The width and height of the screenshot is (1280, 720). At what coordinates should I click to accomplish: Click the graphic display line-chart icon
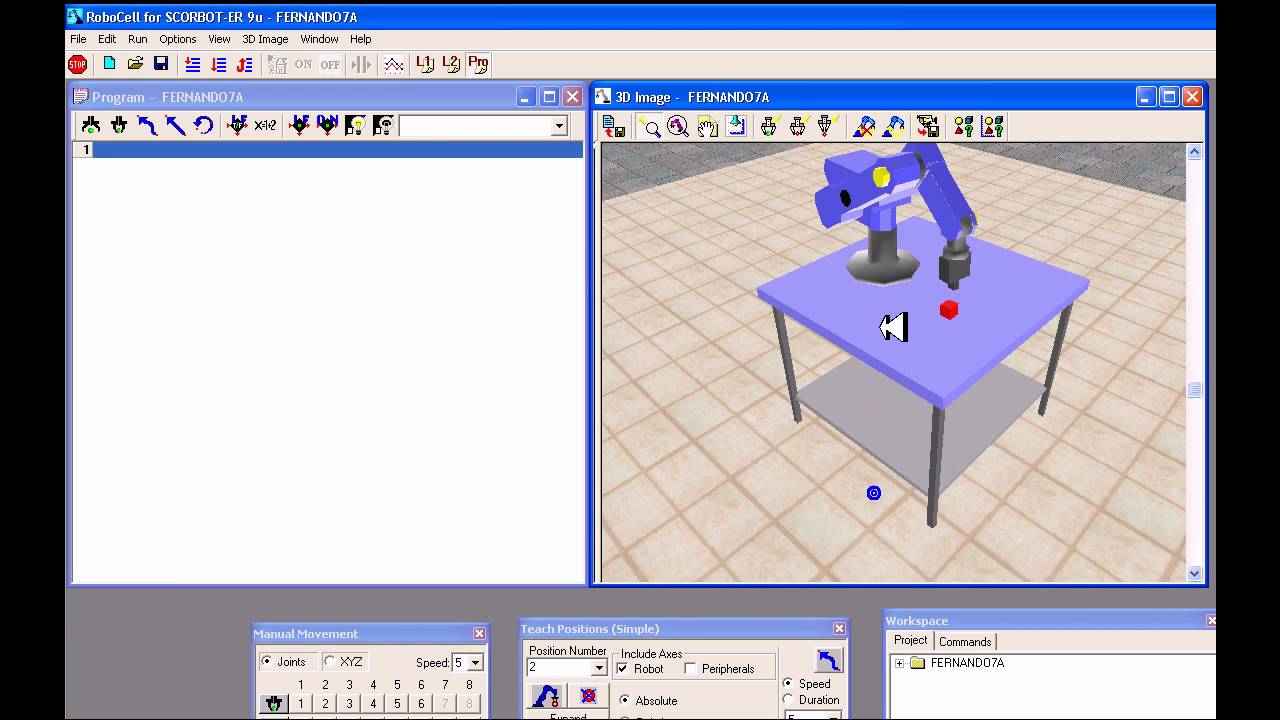(x=394, y=64)
